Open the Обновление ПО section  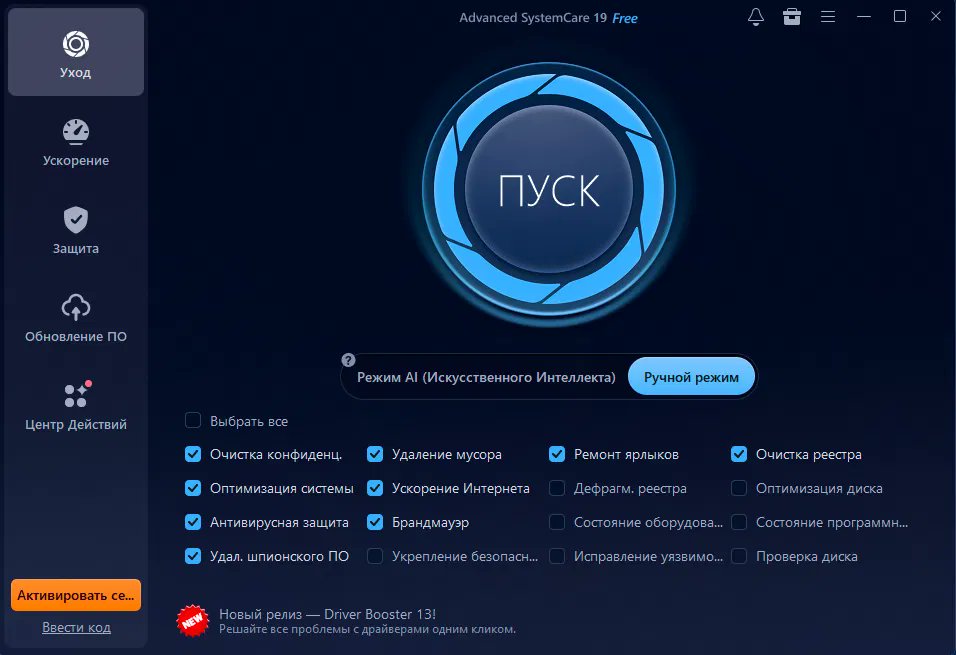(x=75, y=318)
